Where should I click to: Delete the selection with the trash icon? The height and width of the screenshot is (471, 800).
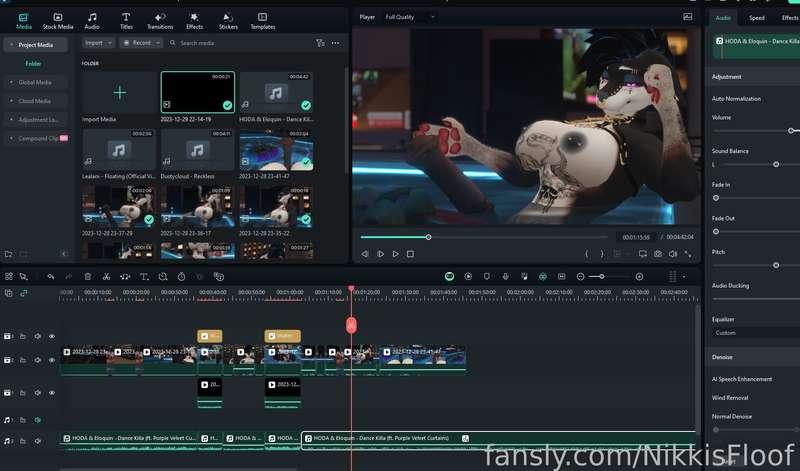pyautogui.click(x=88, y=277)
